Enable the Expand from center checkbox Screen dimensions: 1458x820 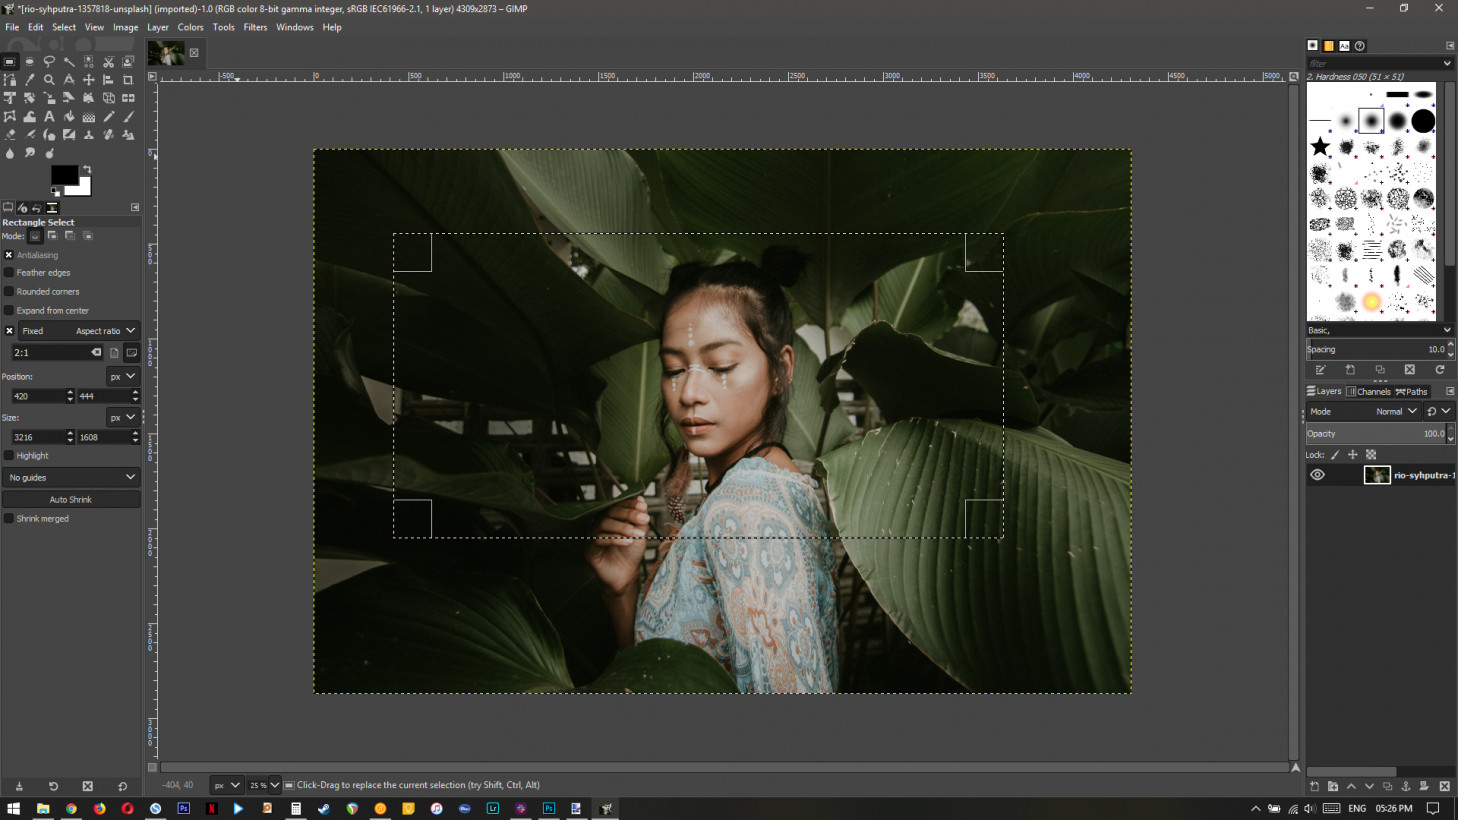(x=9, y=310)
